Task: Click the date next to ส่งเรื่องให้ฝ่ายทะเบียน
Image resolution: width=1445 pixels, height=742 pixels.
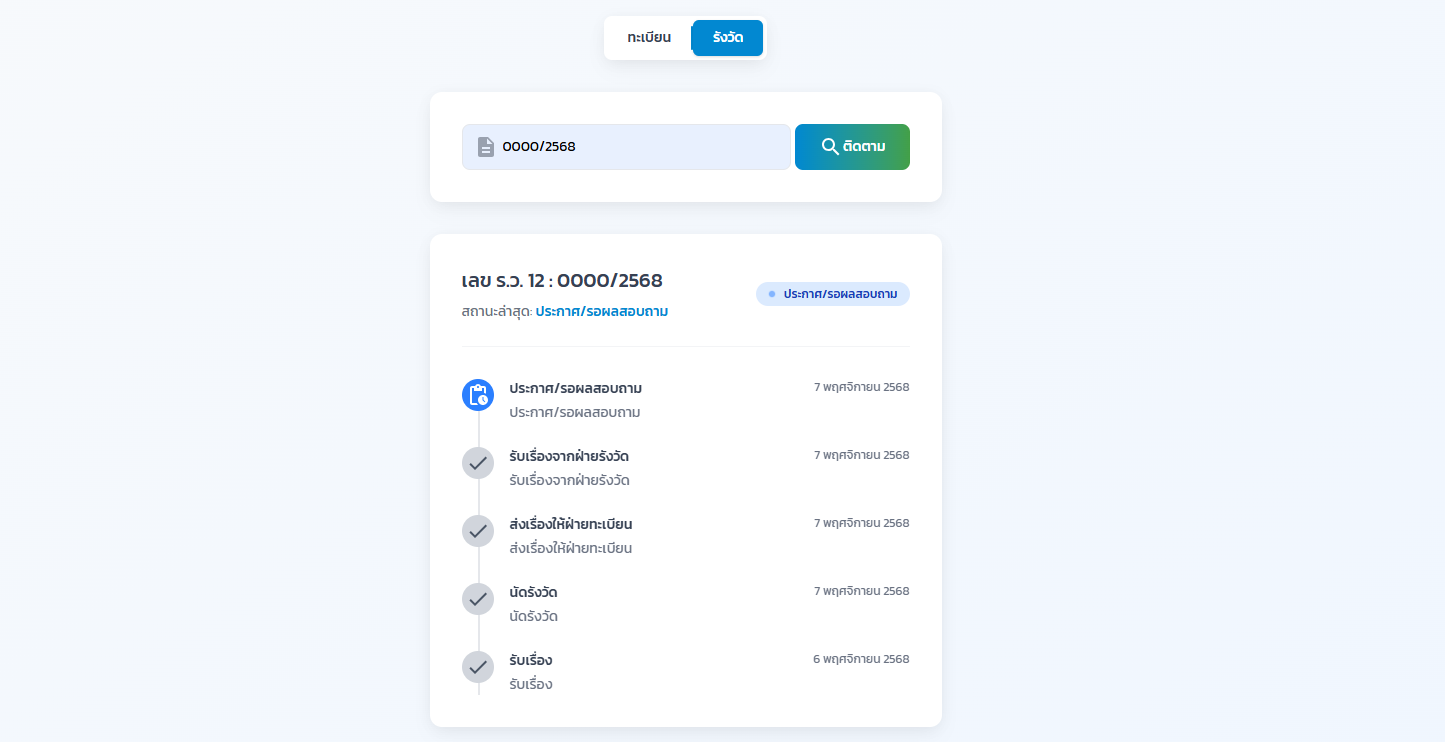Action: [861, 523]
